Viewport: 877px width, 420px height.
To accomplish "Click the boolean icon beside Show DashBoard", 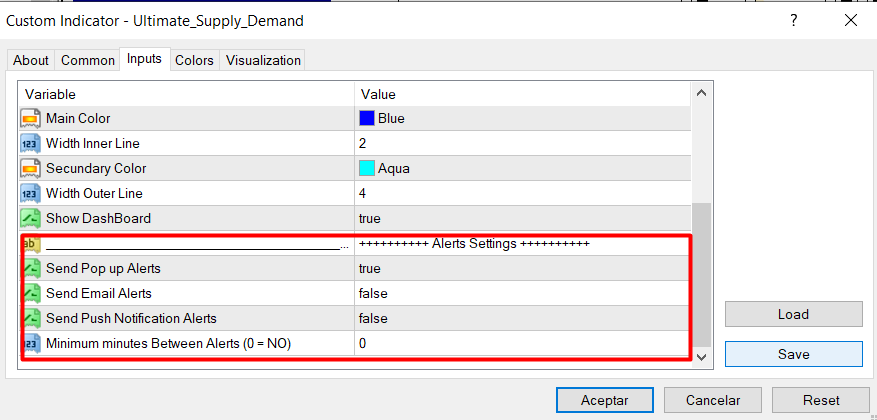I will coord(30,219).
